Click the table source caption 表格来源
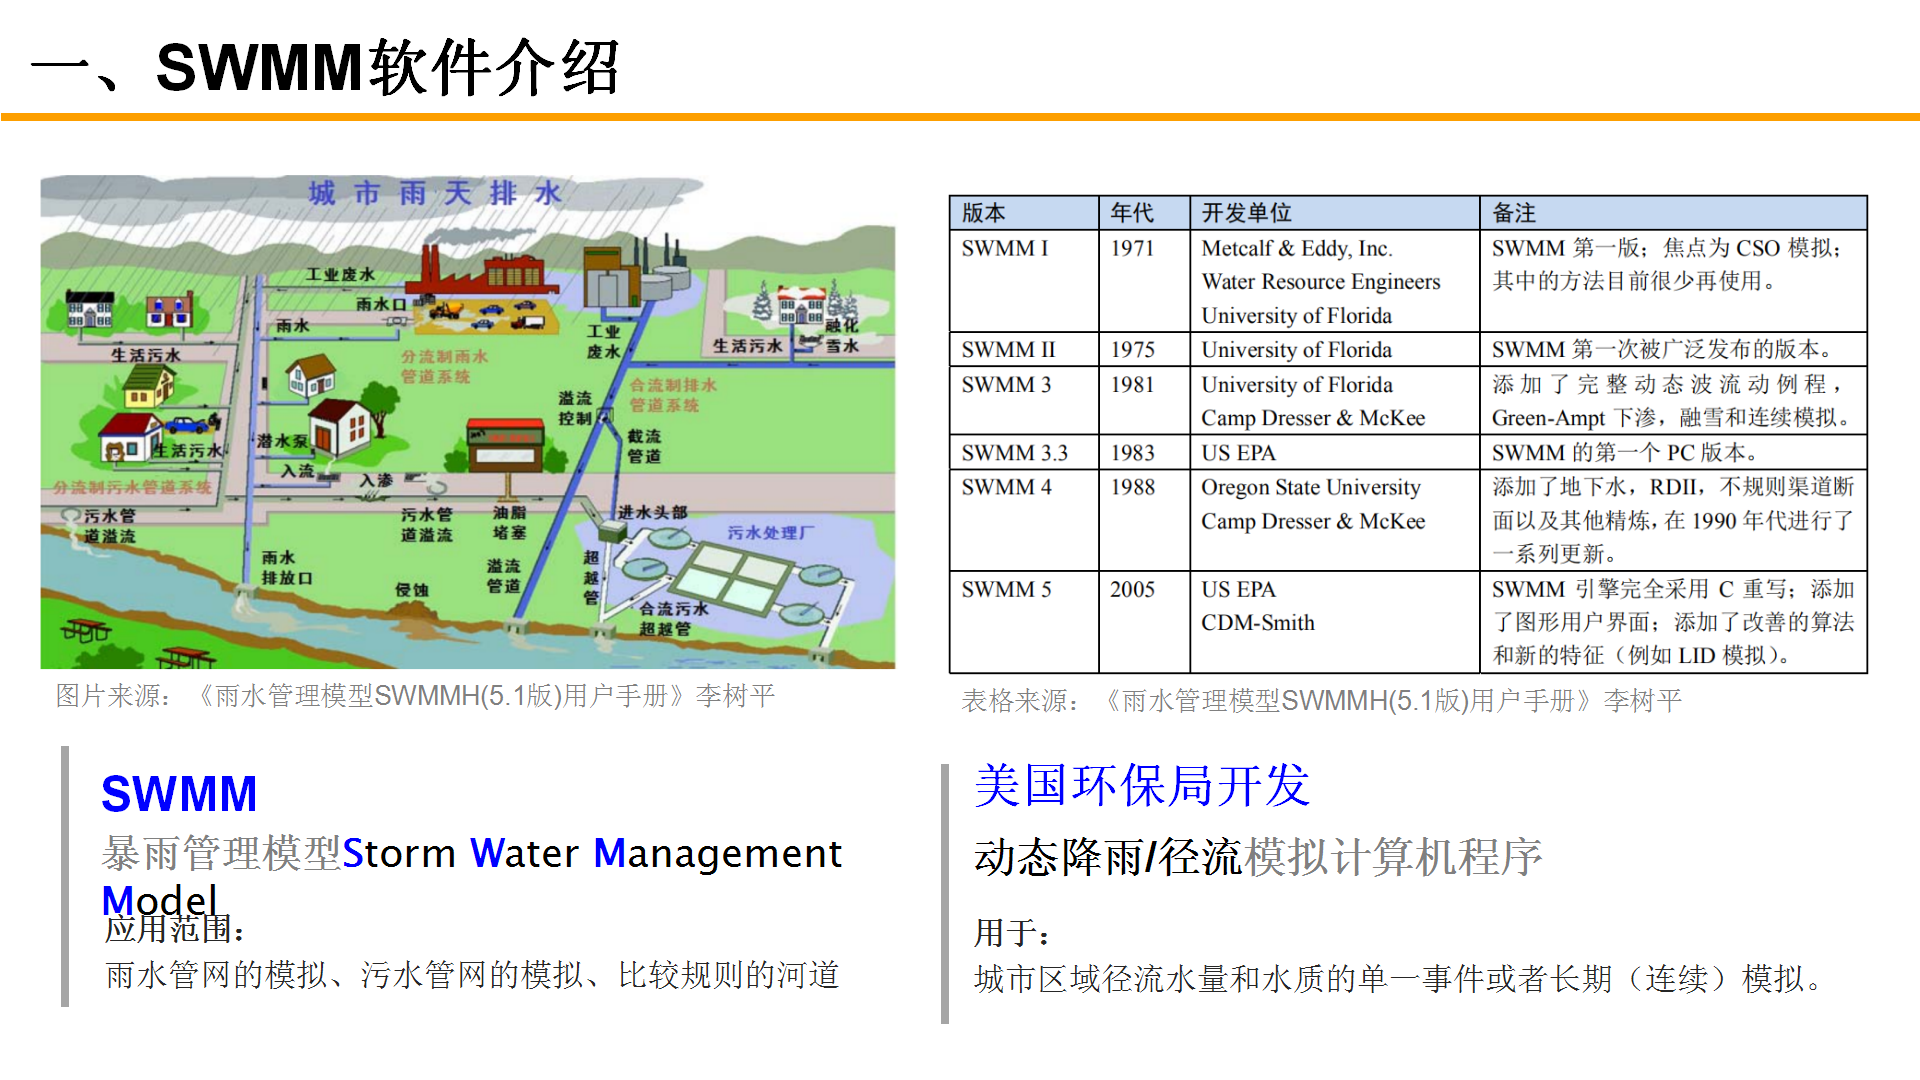This screenshot has height=1080, width=1920. tap(1321, 701)
